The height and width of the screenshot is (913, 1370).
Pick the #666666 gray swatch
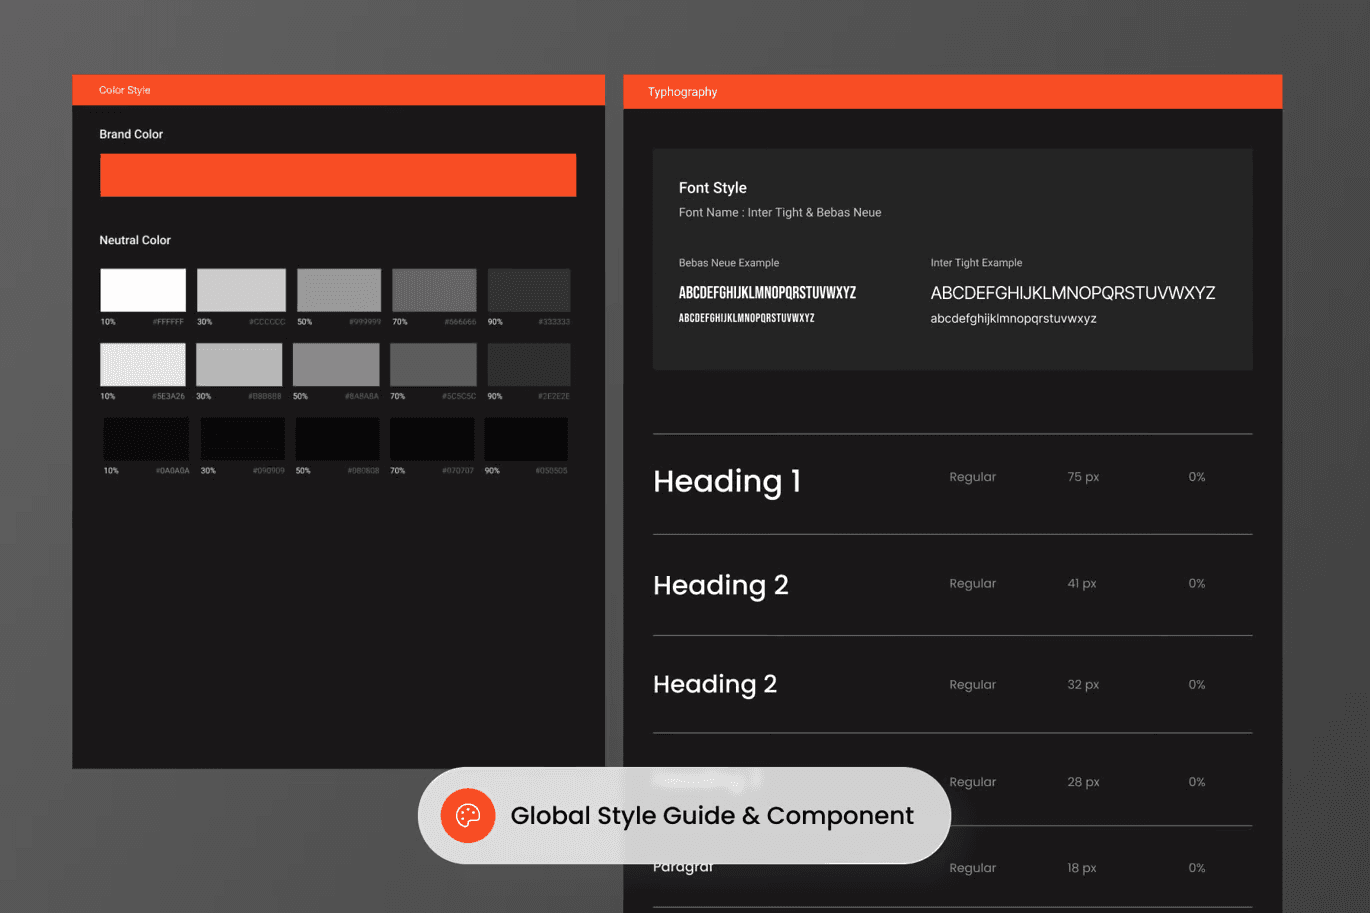pos(434,290)
